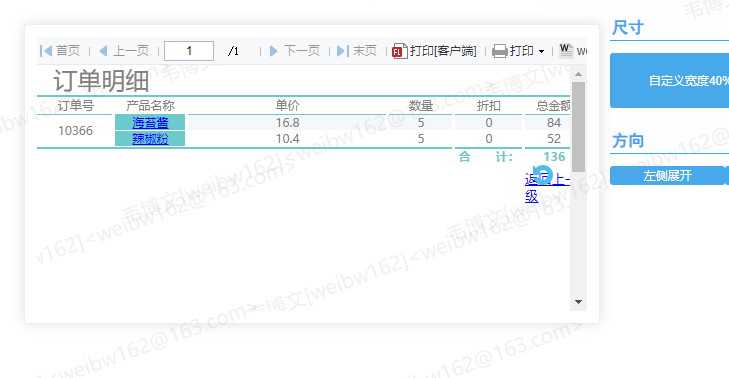Click the previous page arrow icon
The height and width of the screenshot is (378, 729).
(103, 51)
